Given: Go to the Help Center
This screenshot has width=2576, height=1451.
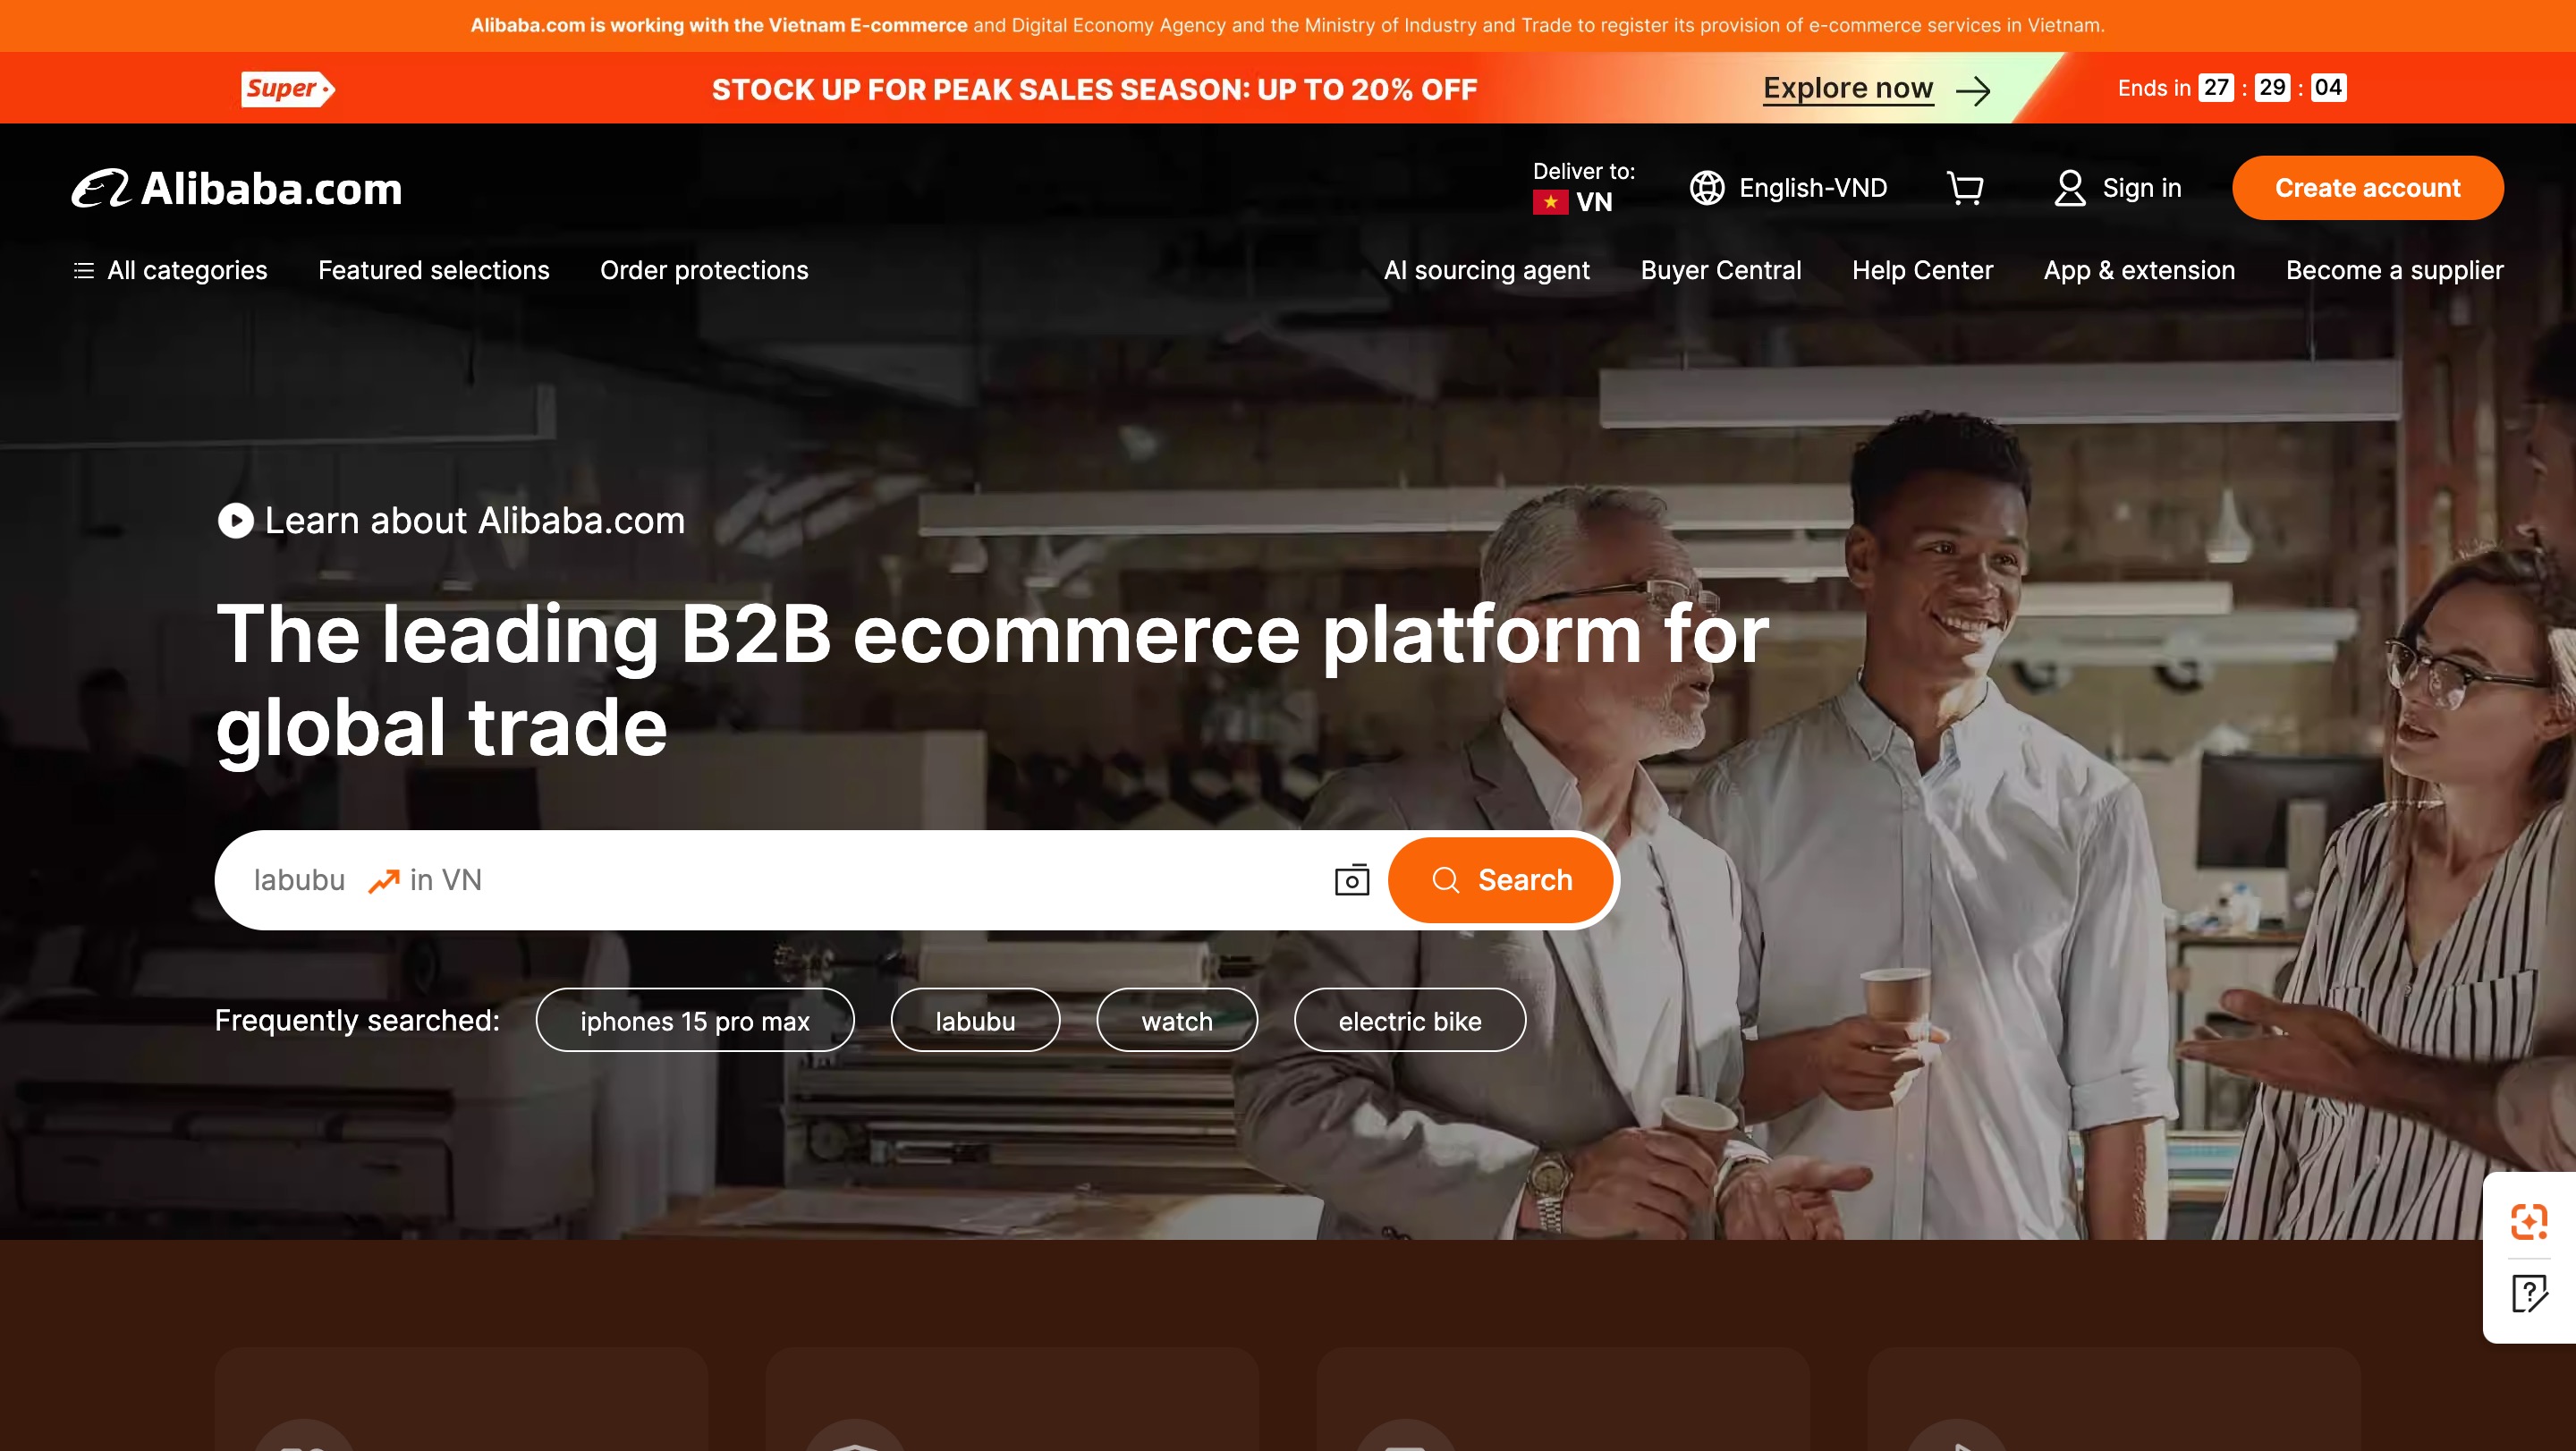Looking at the screenshot, I should [1922, 270].
